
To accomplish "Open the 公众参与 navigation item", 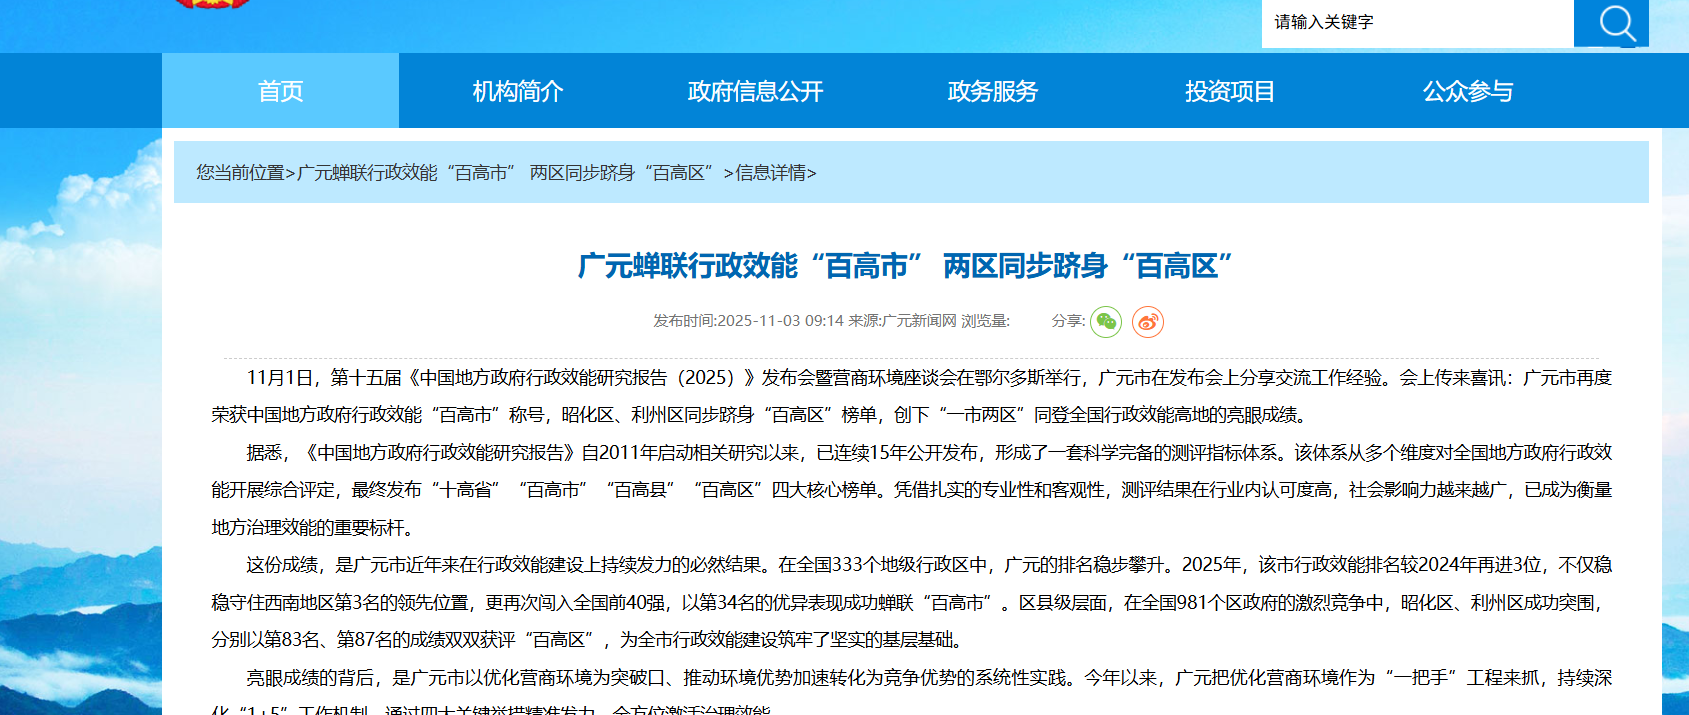I will coord(1467,91).
